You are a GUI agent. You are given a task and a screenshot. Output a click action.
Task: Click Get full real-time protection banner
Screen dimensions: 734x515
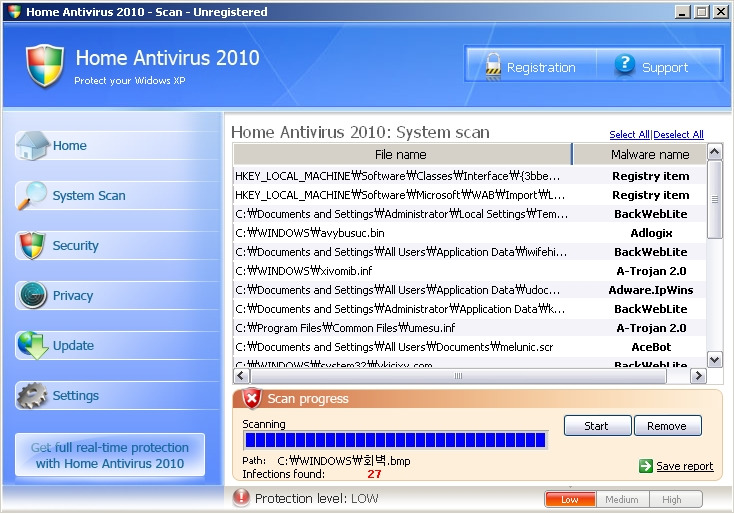click(x=110, y=455)
